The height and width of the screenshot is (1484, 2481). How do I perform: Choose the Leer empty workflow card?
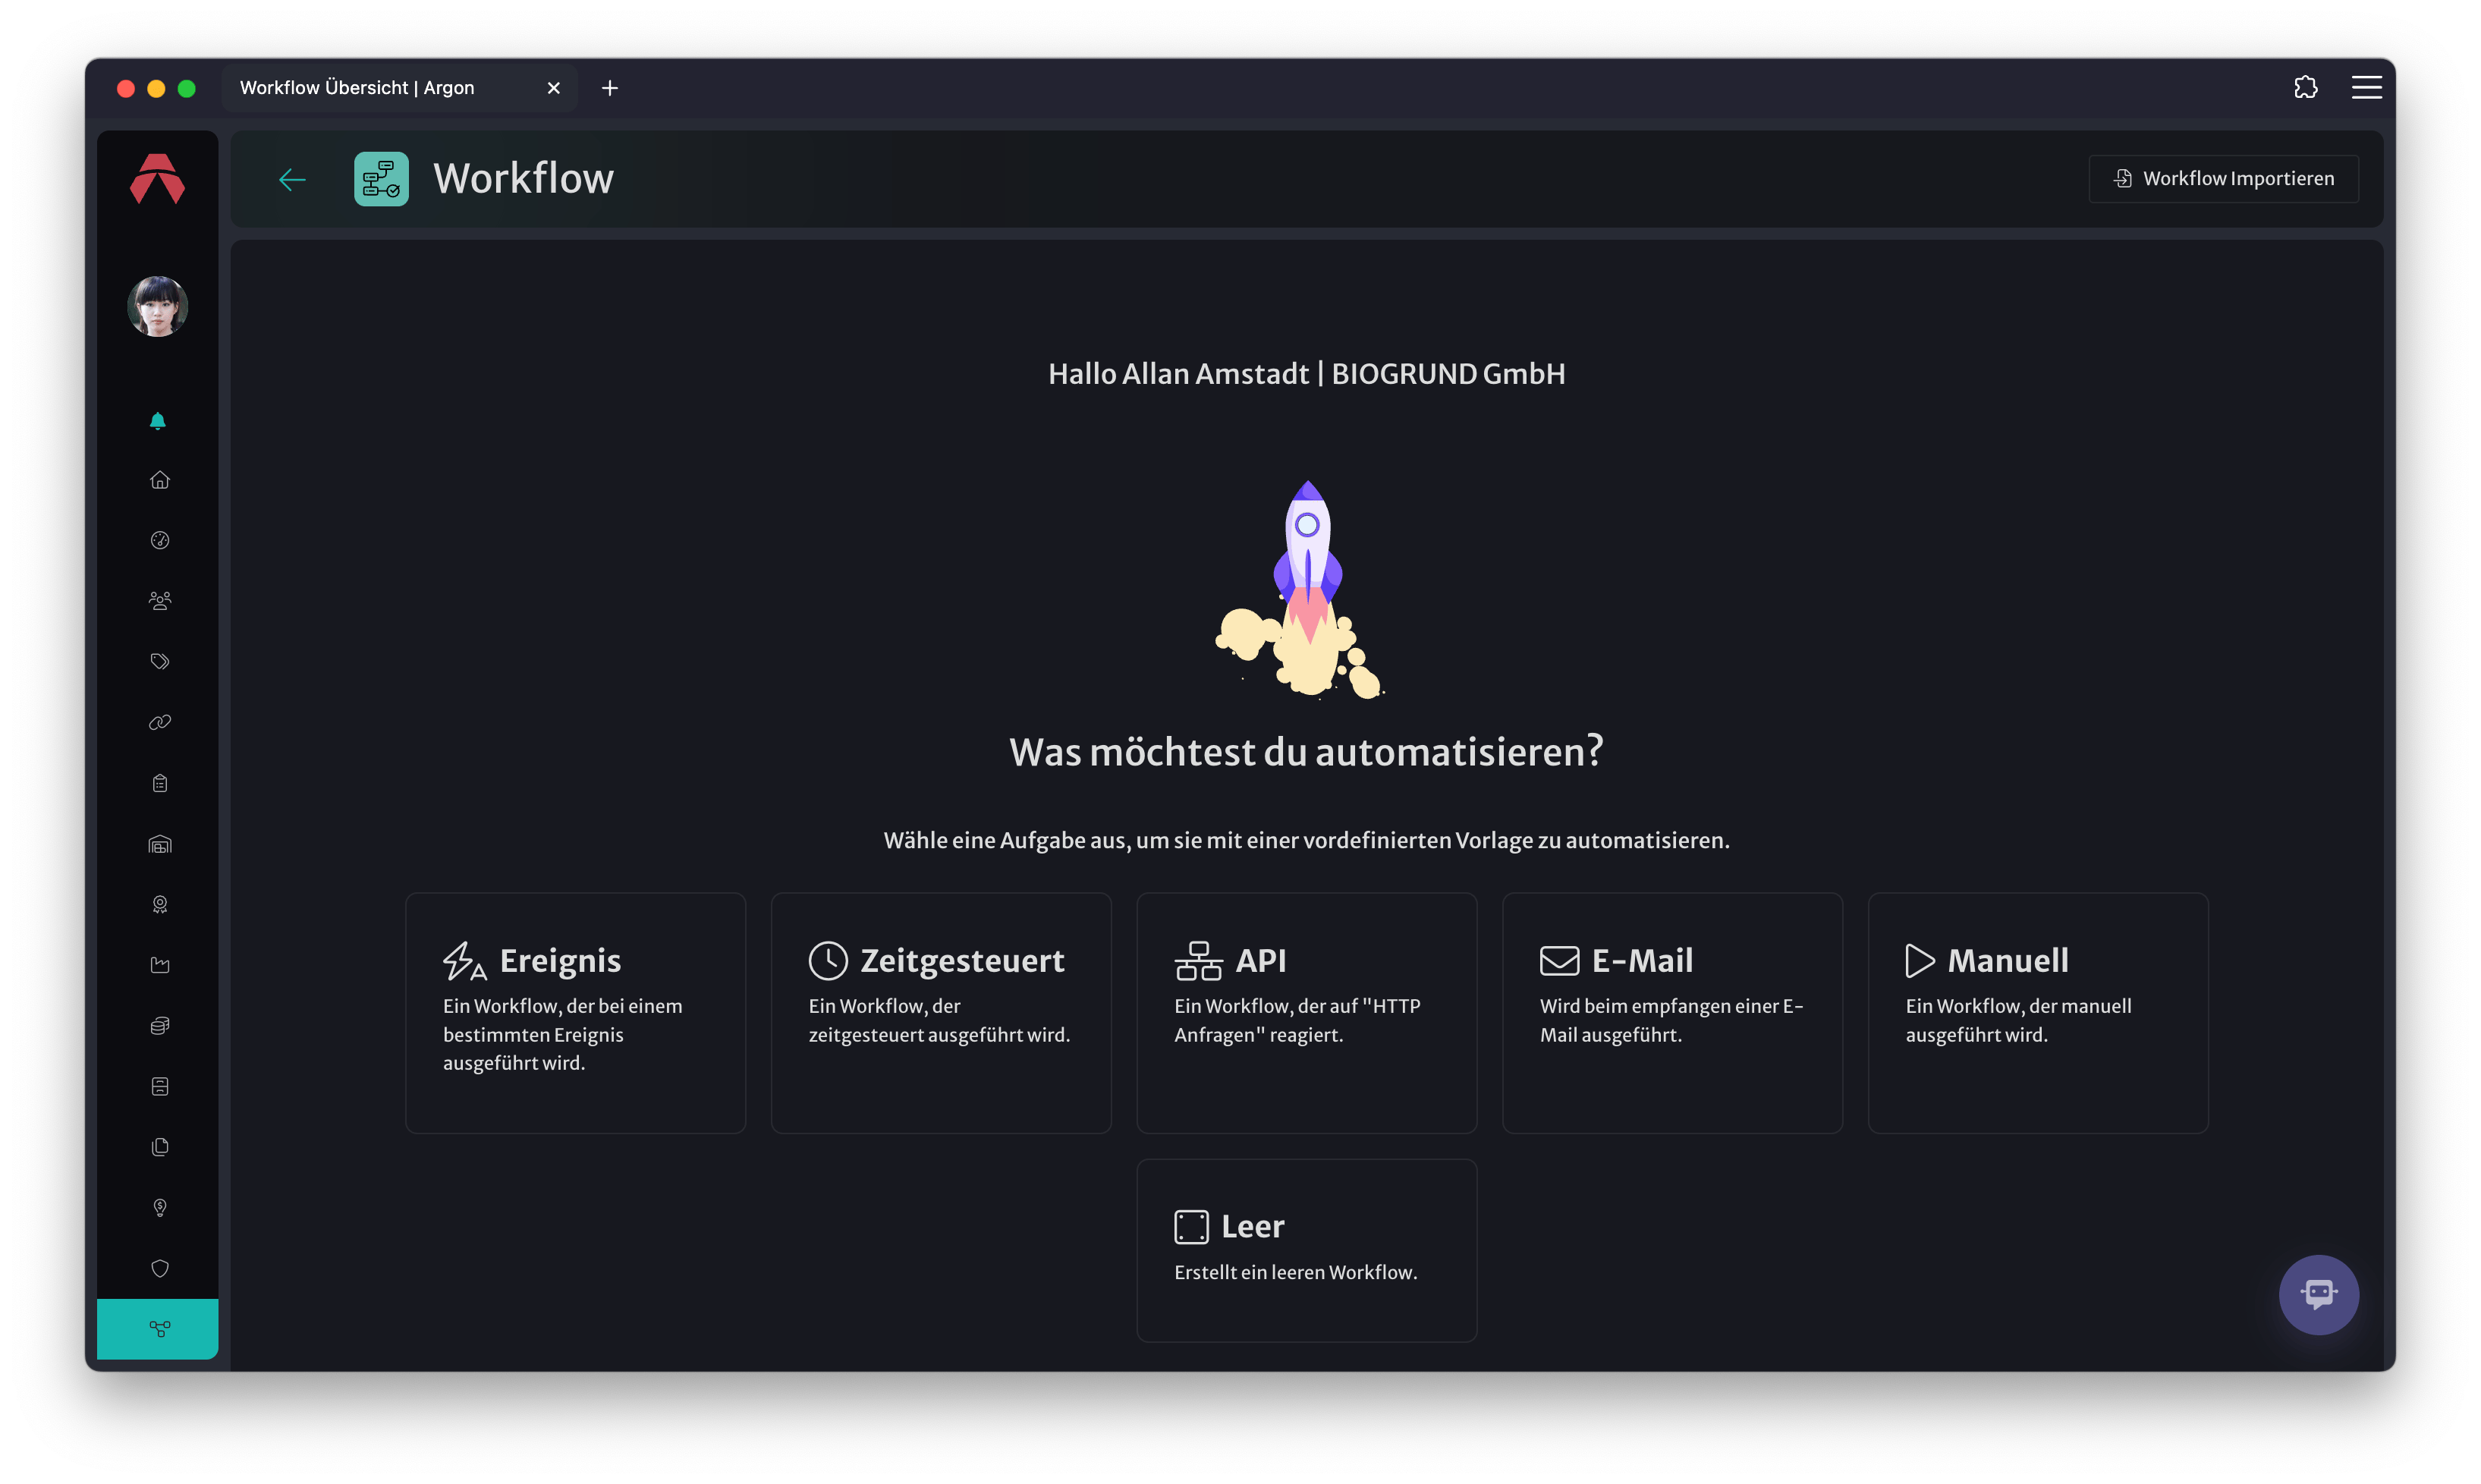1306,1251
